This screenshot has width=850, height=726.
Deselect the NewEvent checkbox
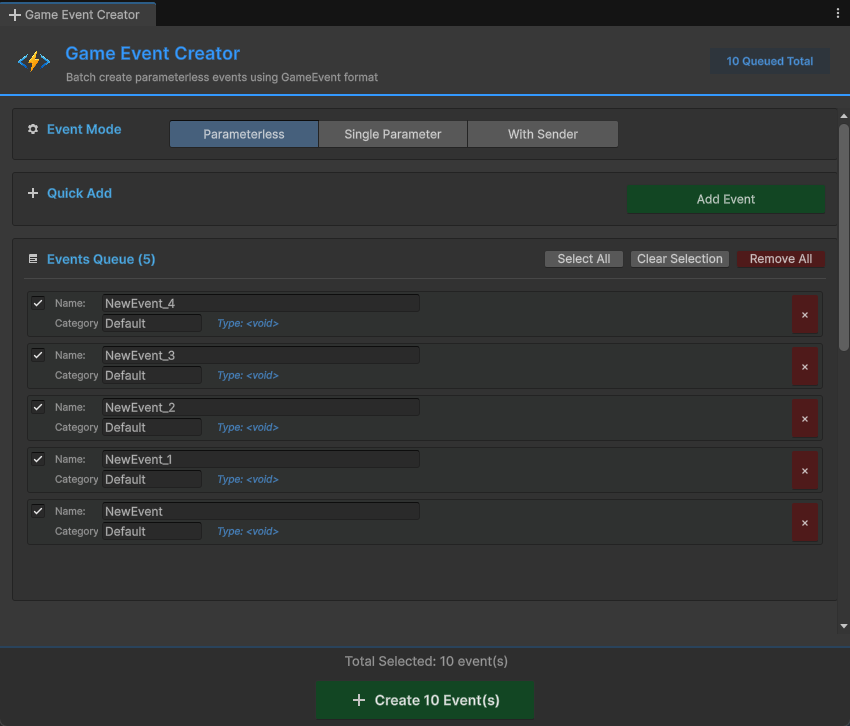coord(39,511)
